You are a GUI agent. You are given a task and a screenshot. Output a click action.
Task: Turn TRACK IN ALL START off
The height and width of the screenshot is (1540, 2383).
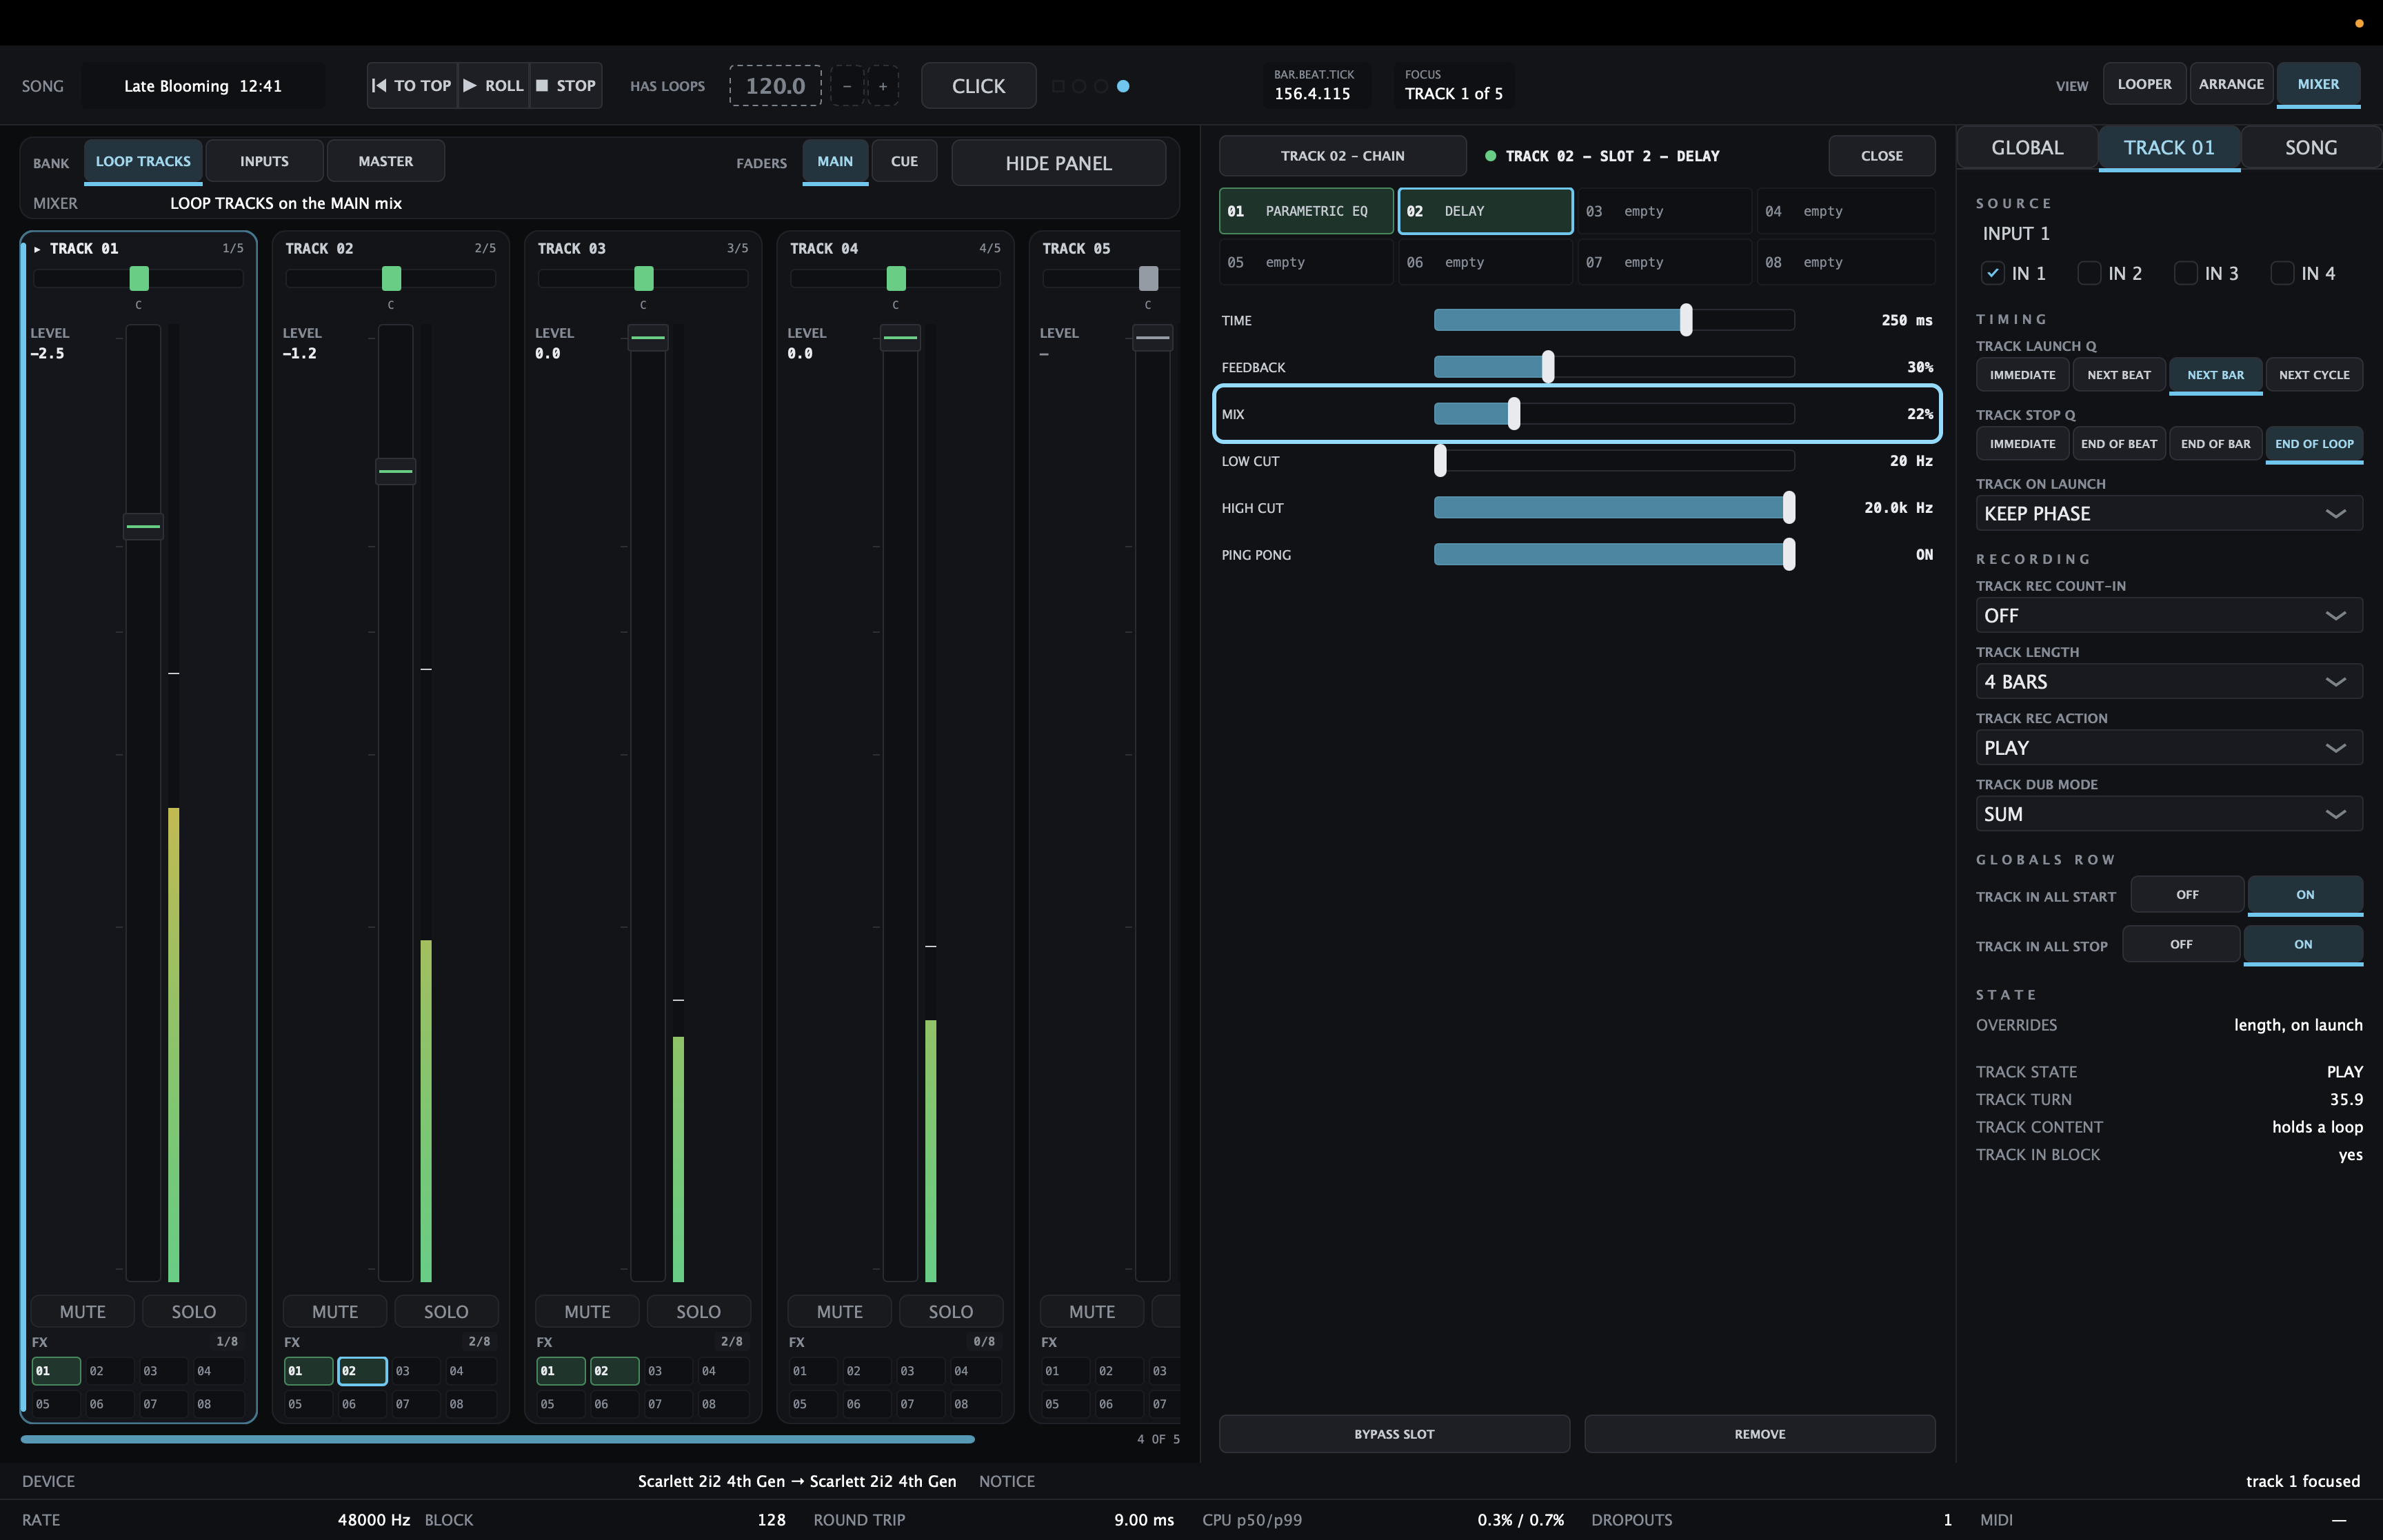(x=2187, y=895)
